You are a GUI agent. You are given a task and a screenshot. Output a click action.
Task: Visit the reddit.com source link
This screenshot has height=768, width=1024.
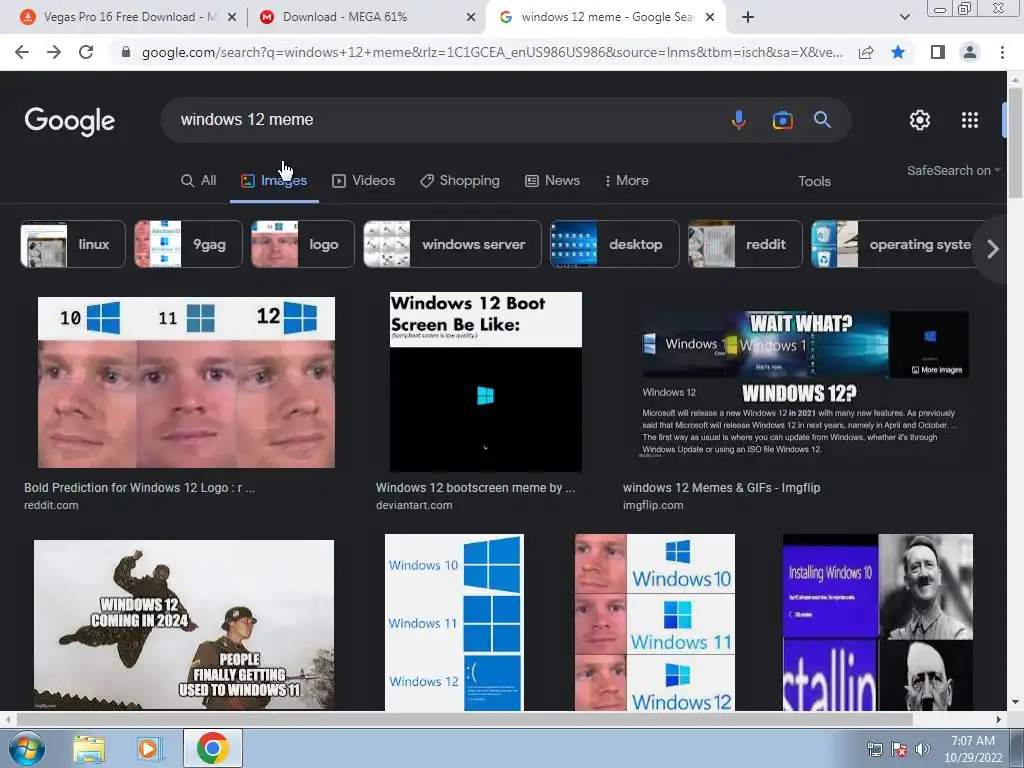tap(51, 505)
